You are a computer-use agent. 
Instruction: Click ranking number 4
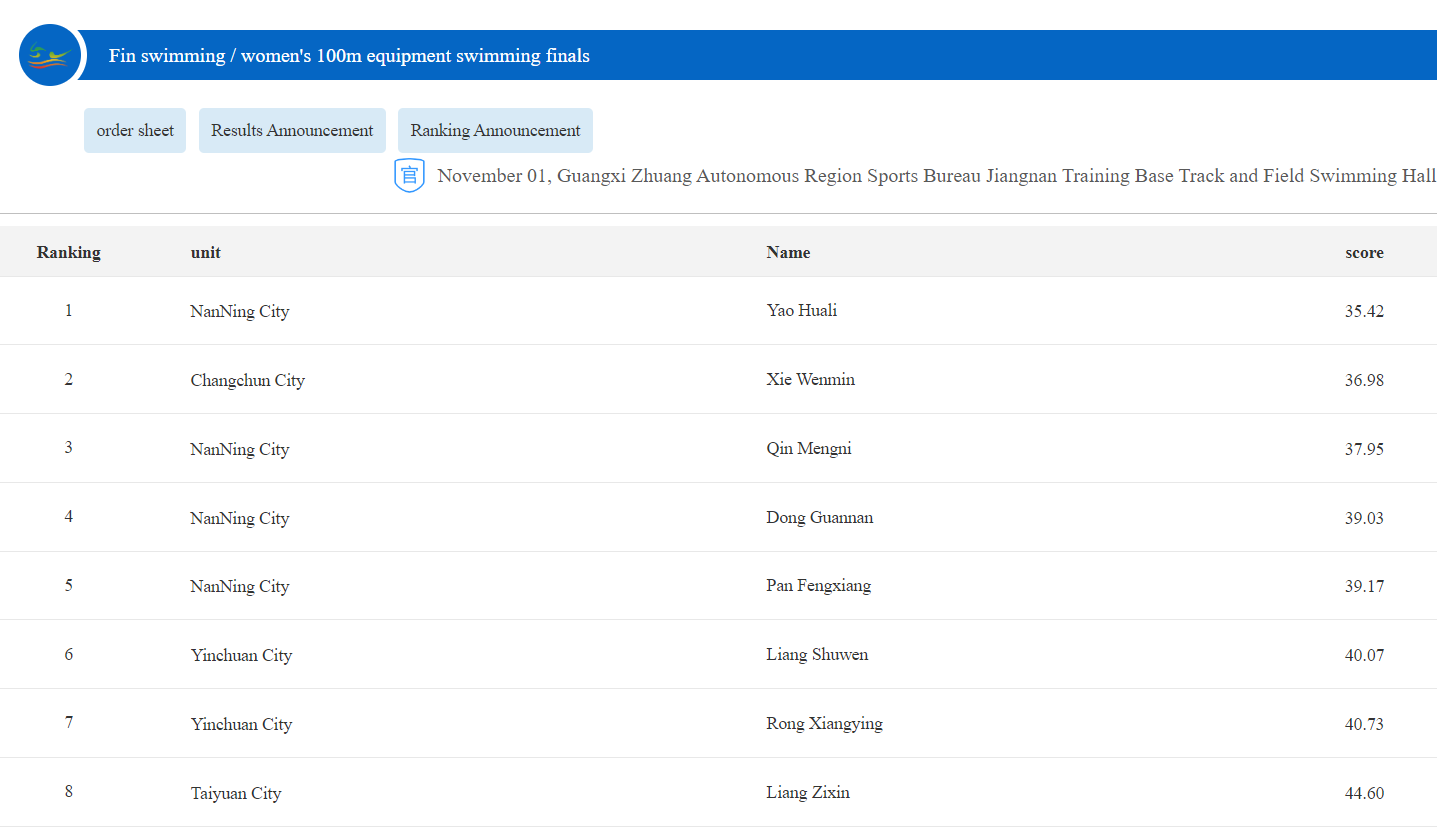(69, 517)
